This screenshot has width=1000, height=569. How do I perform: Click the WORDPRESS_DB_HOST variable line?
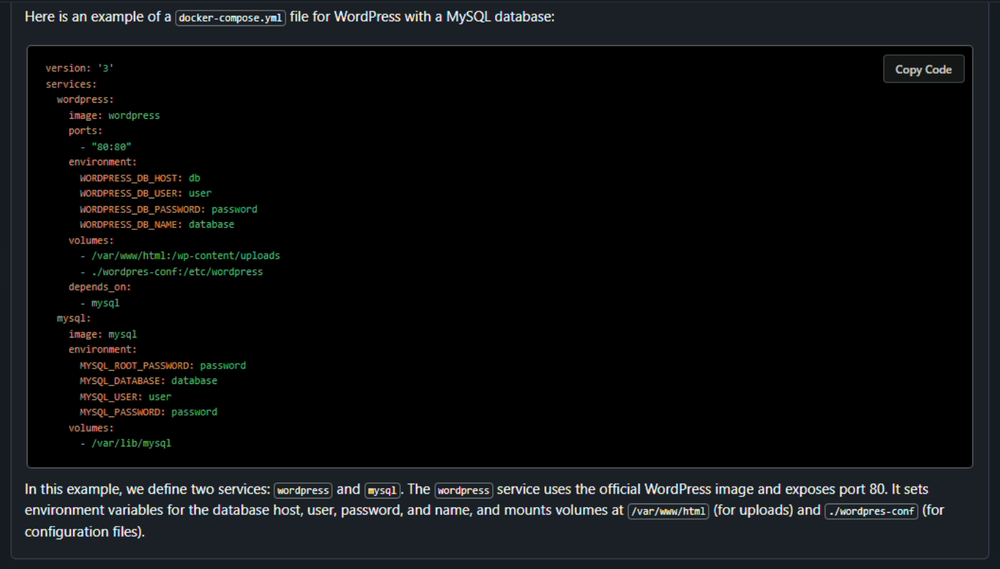(x=139, y=178)
